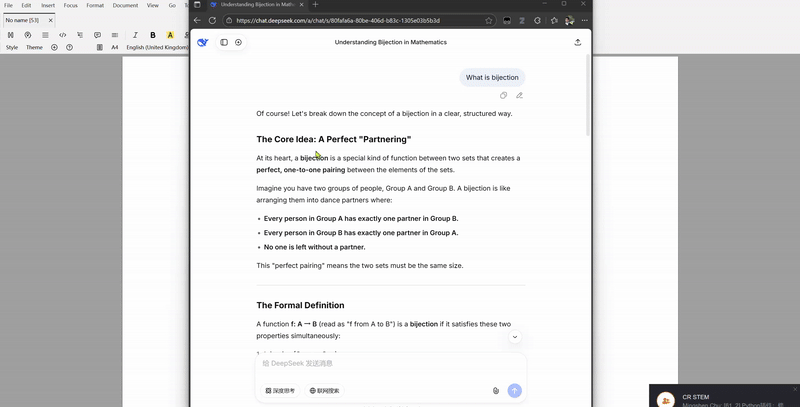800x407 pixels.
Task: Open the Format menu
Action: point(95,6)
